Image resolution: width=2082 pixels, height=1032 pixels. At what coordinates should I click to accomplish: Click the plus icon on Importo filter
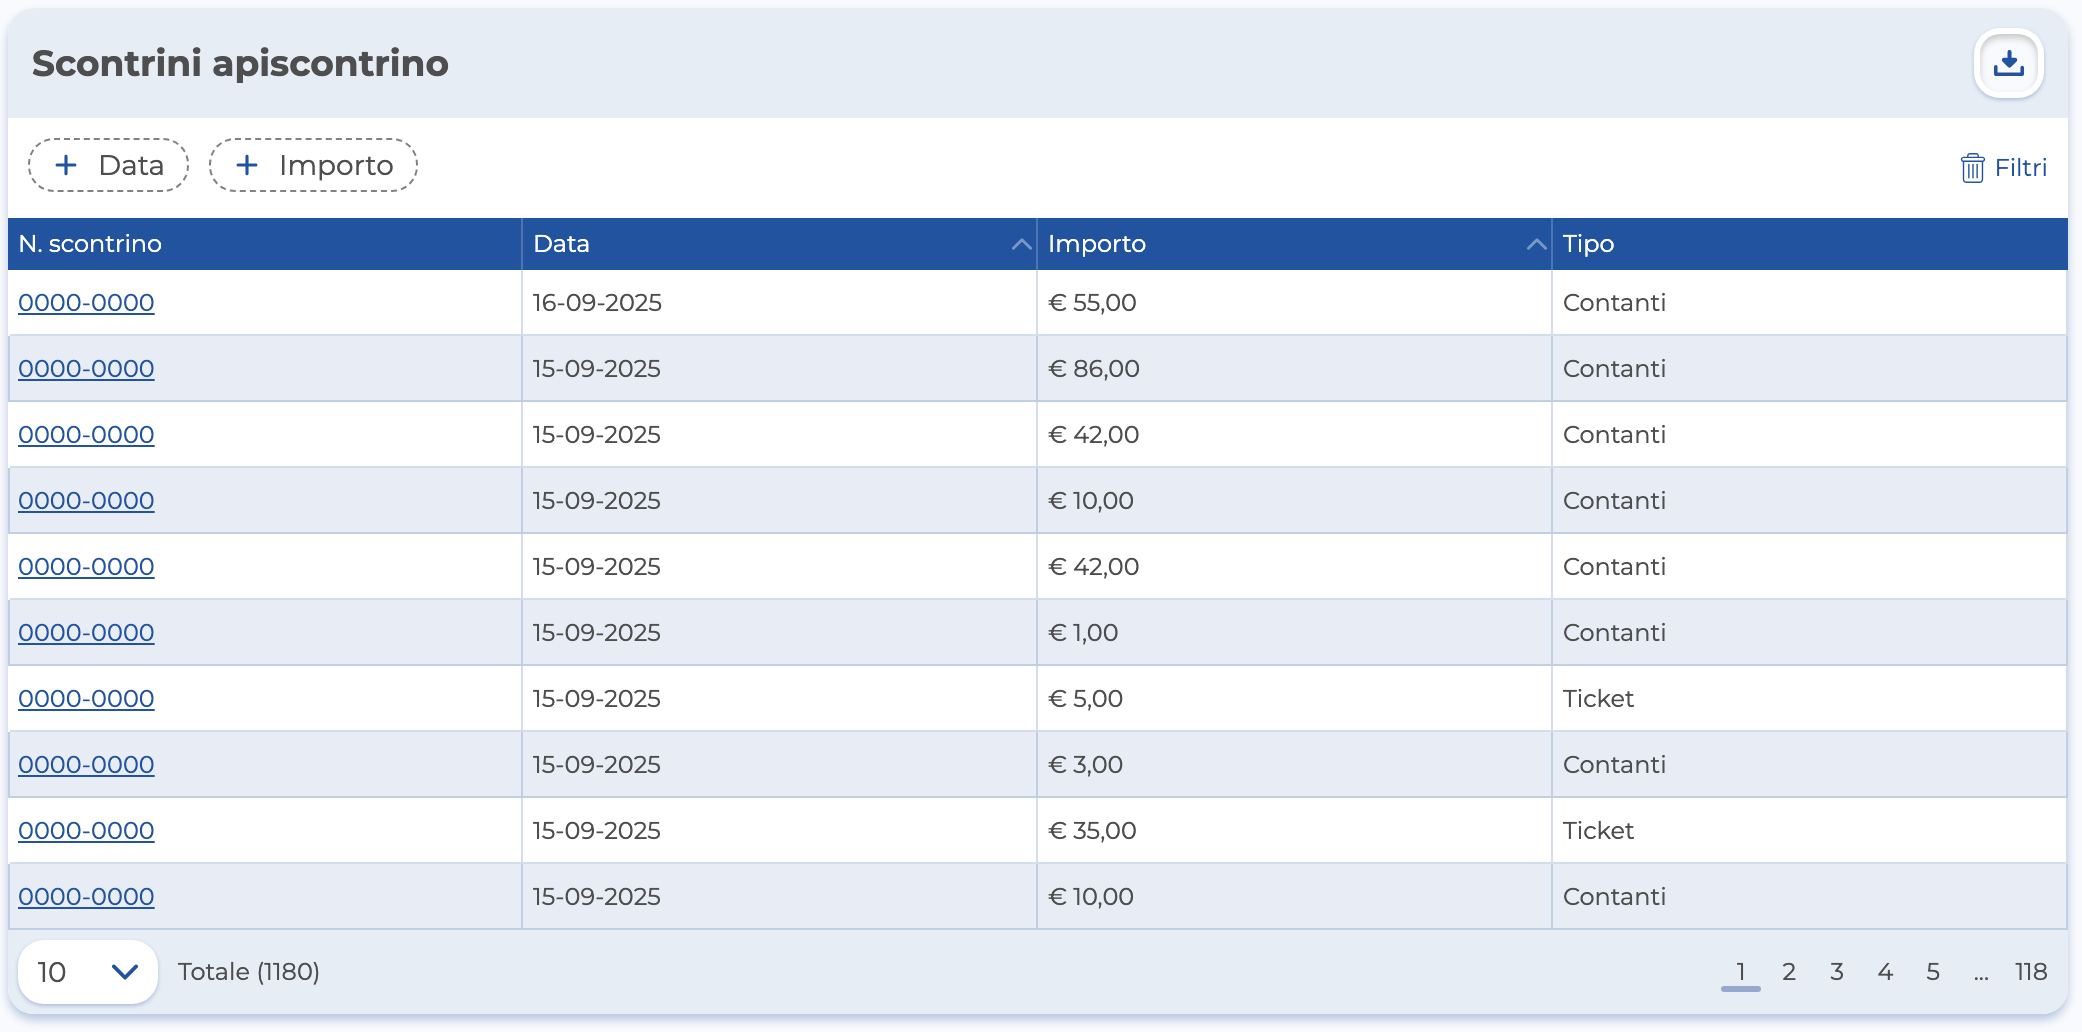click(x=247, y=165)
